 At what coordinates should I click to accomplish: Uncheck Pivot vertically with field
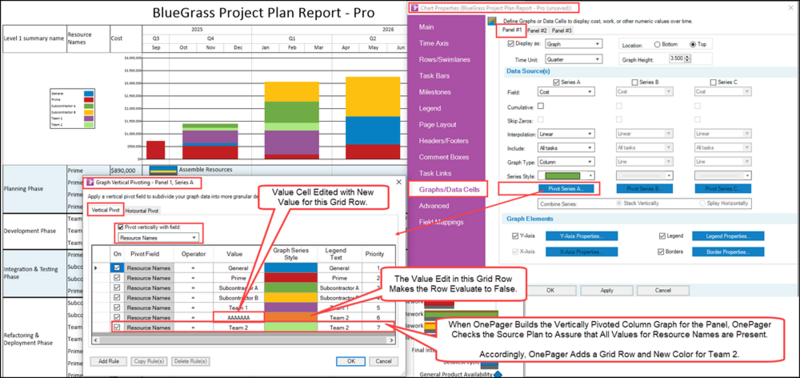coord(121,227)
